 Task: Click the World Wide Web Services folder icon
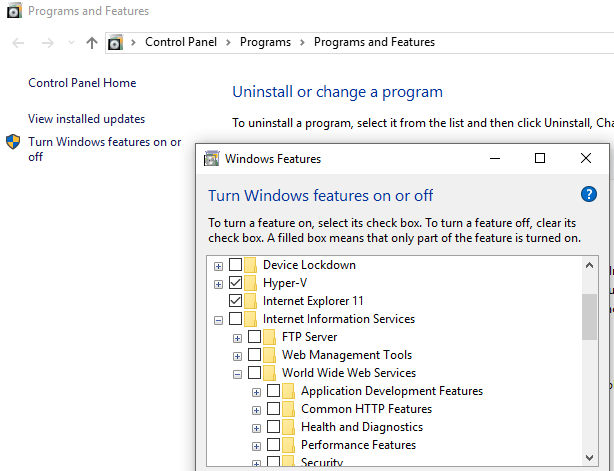pos(270,373)
